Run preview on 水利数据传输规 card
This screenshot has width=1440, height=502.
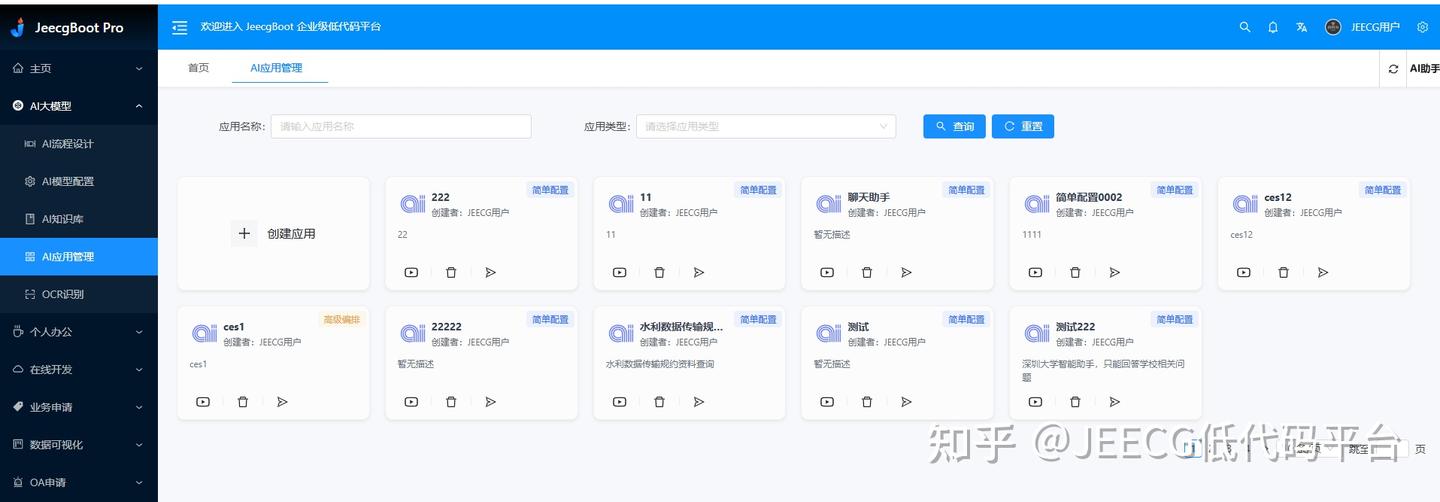pos(619,402)
